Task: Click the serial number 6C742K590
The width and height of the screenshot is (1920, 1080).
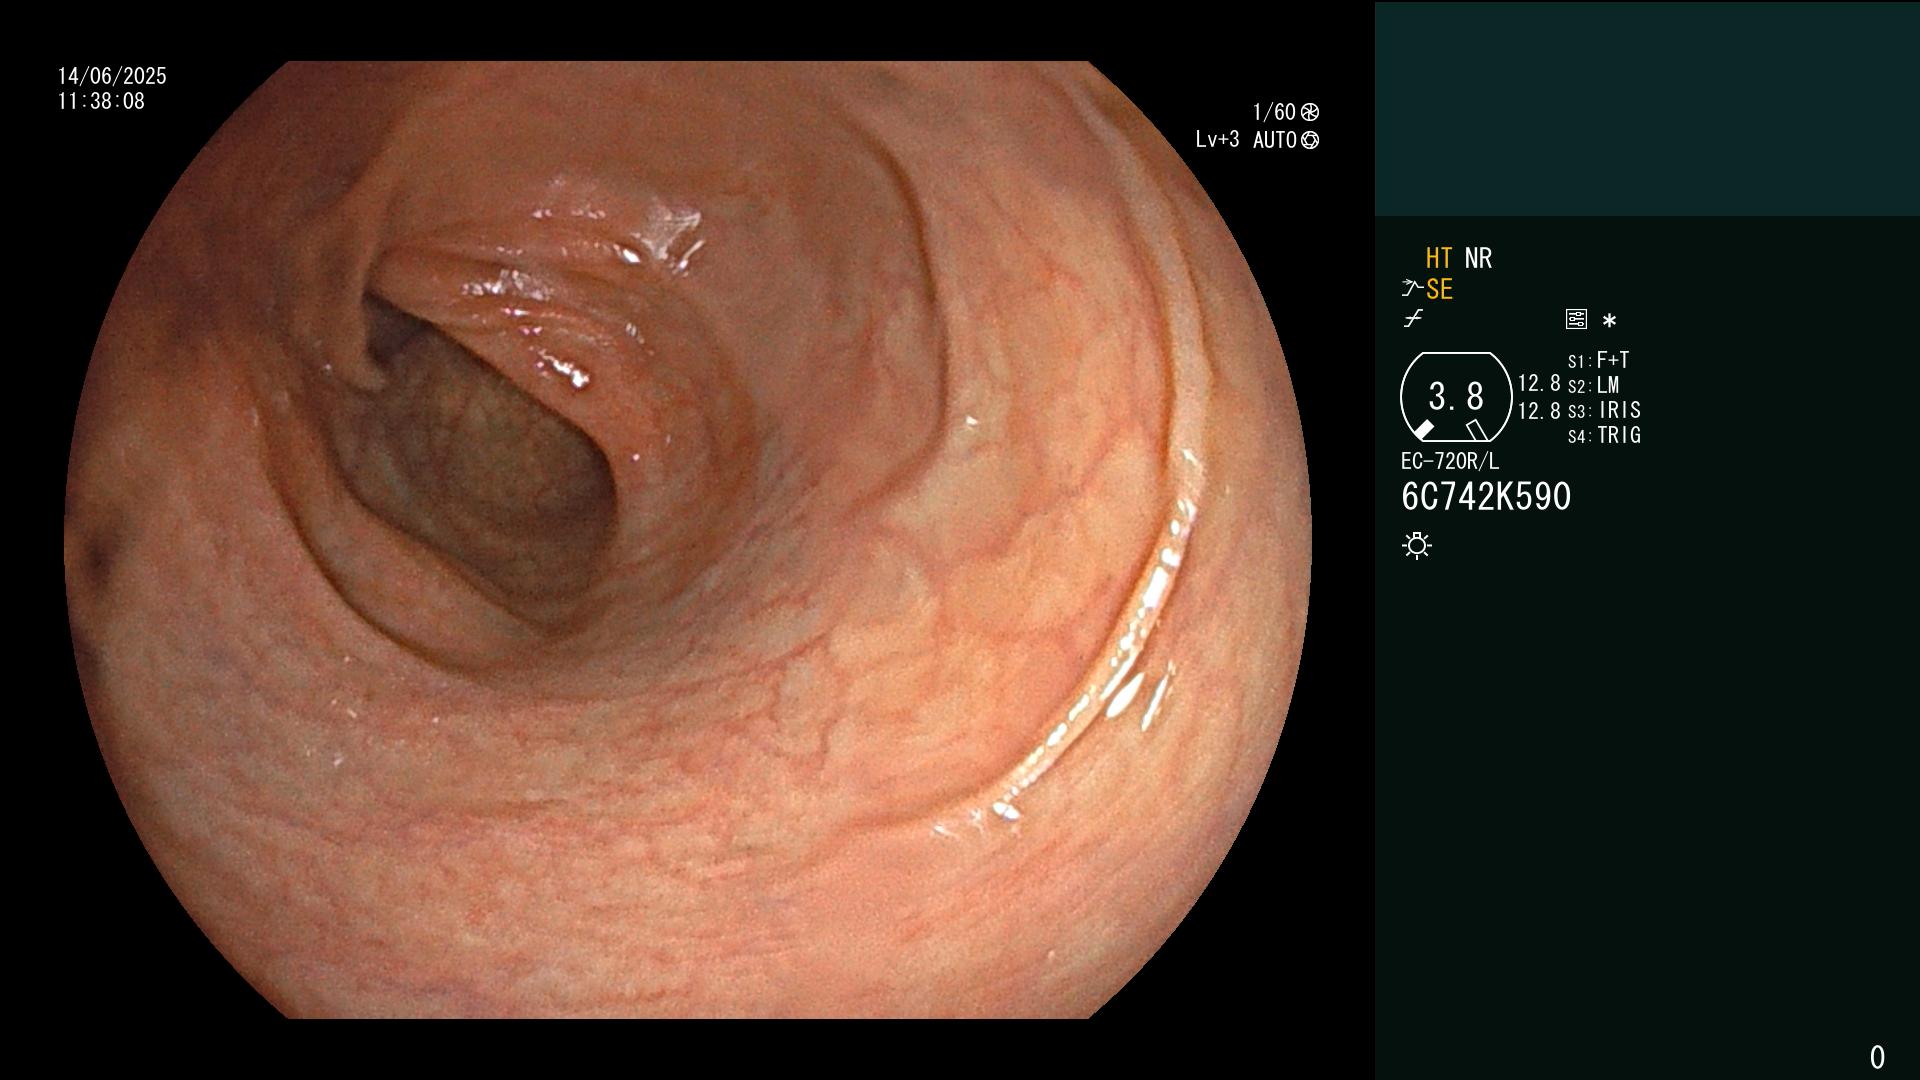Action: coord(1486,496)
